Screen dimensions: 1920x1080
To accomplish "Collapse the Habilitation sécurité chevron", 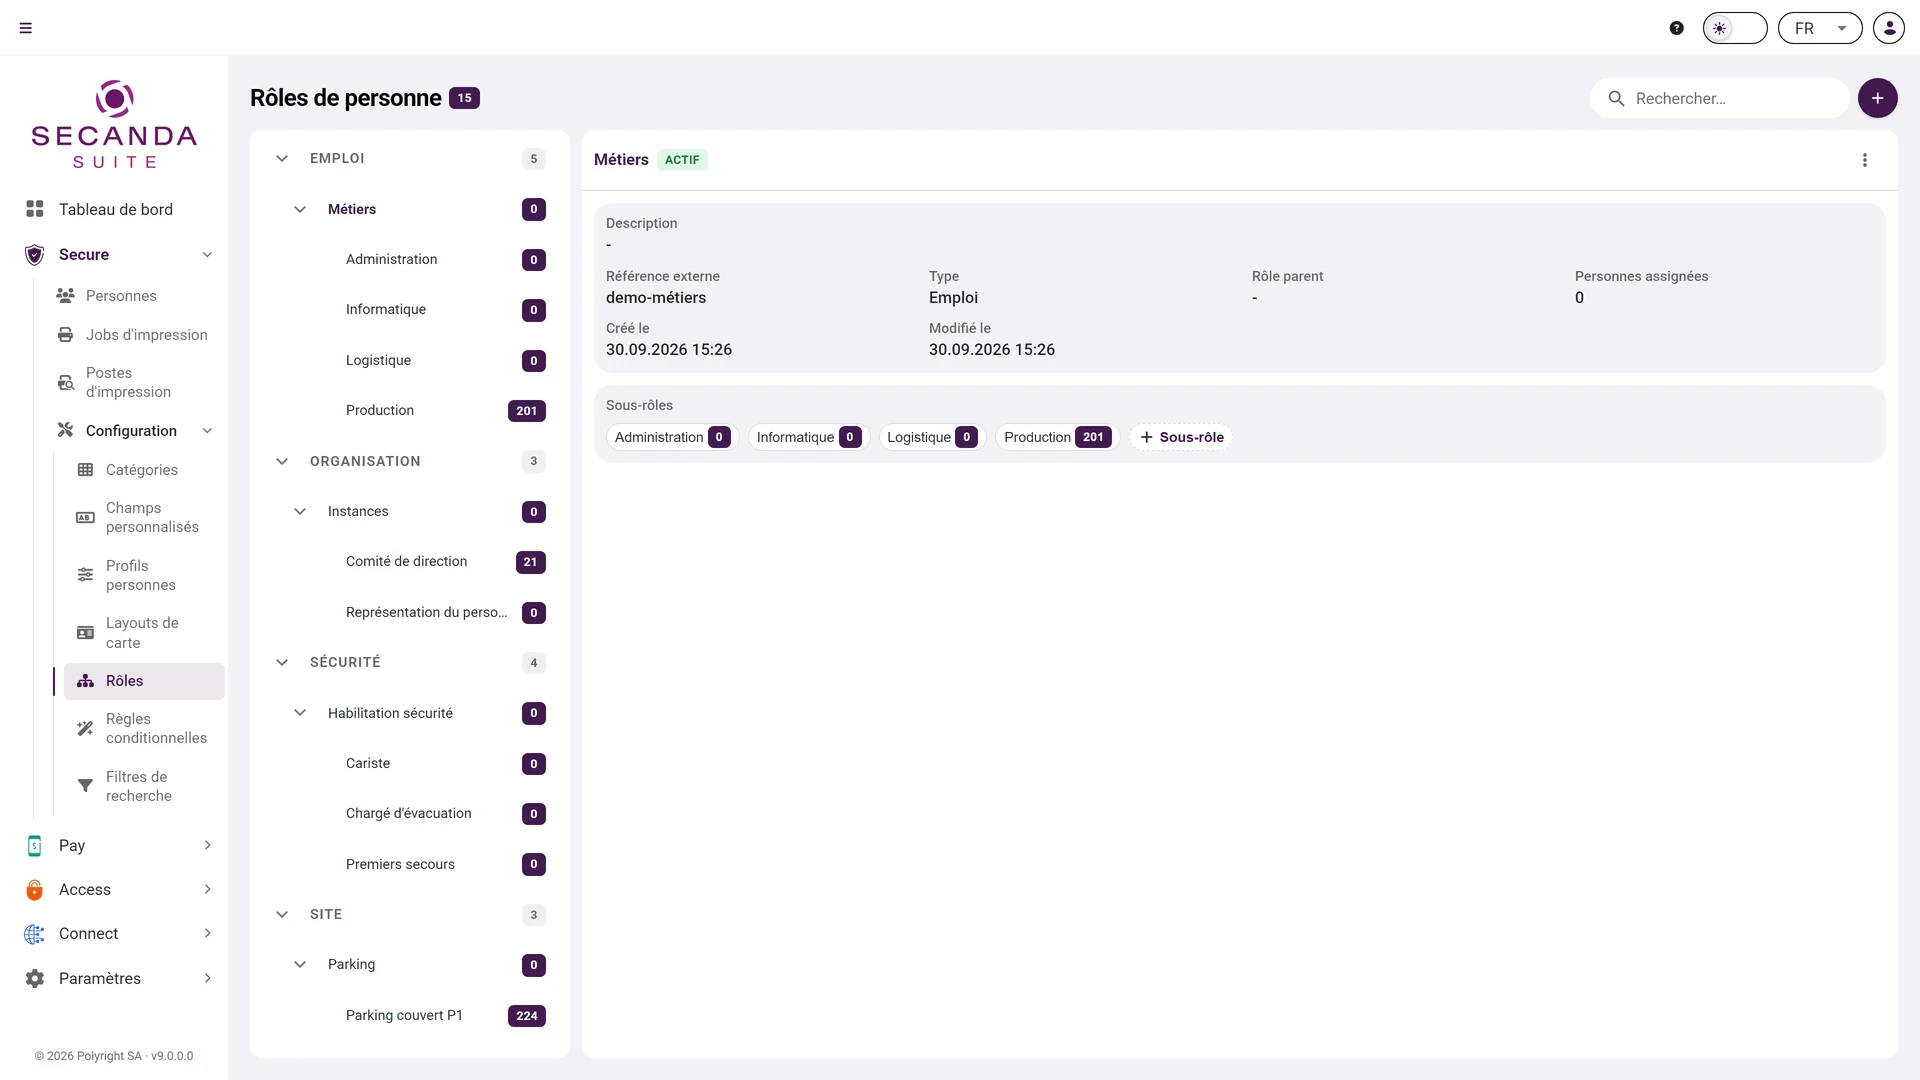I will [300, 713].
